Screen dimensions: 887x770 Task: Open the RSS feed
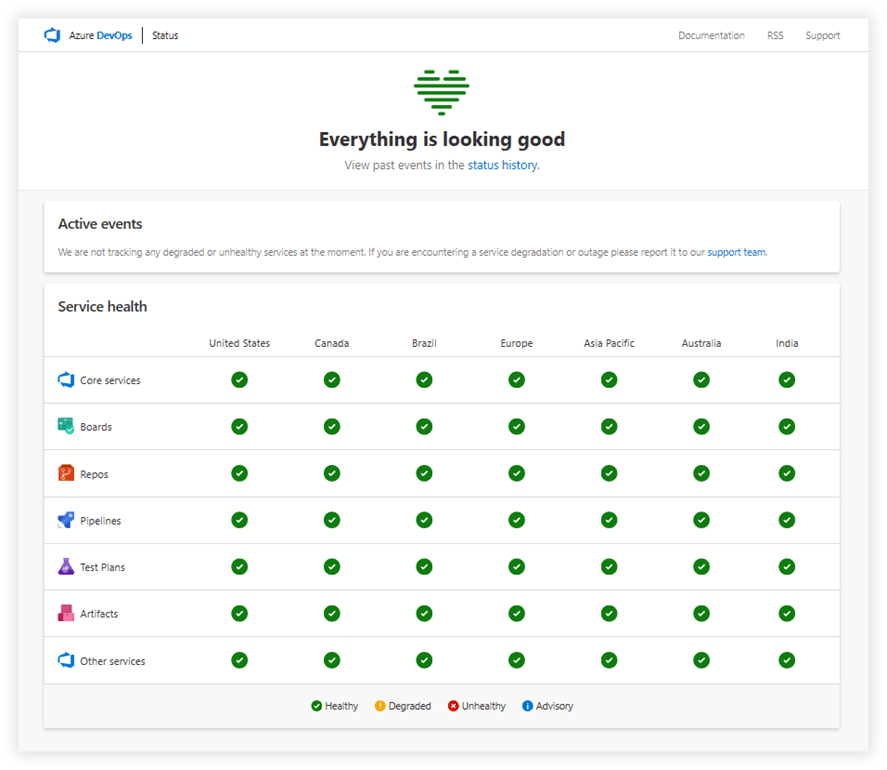click(775, 35)
